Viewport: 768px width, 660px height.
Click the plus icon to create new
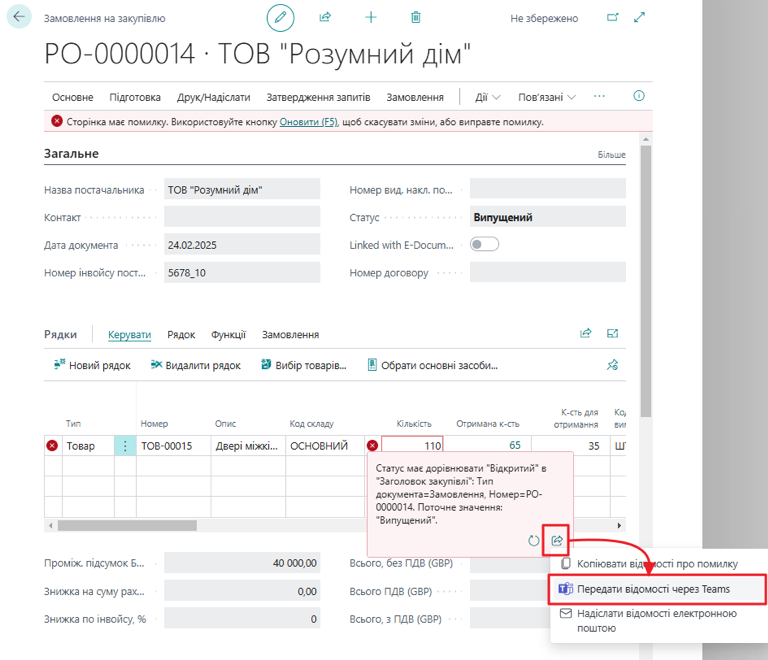click(x=371, y=18)
